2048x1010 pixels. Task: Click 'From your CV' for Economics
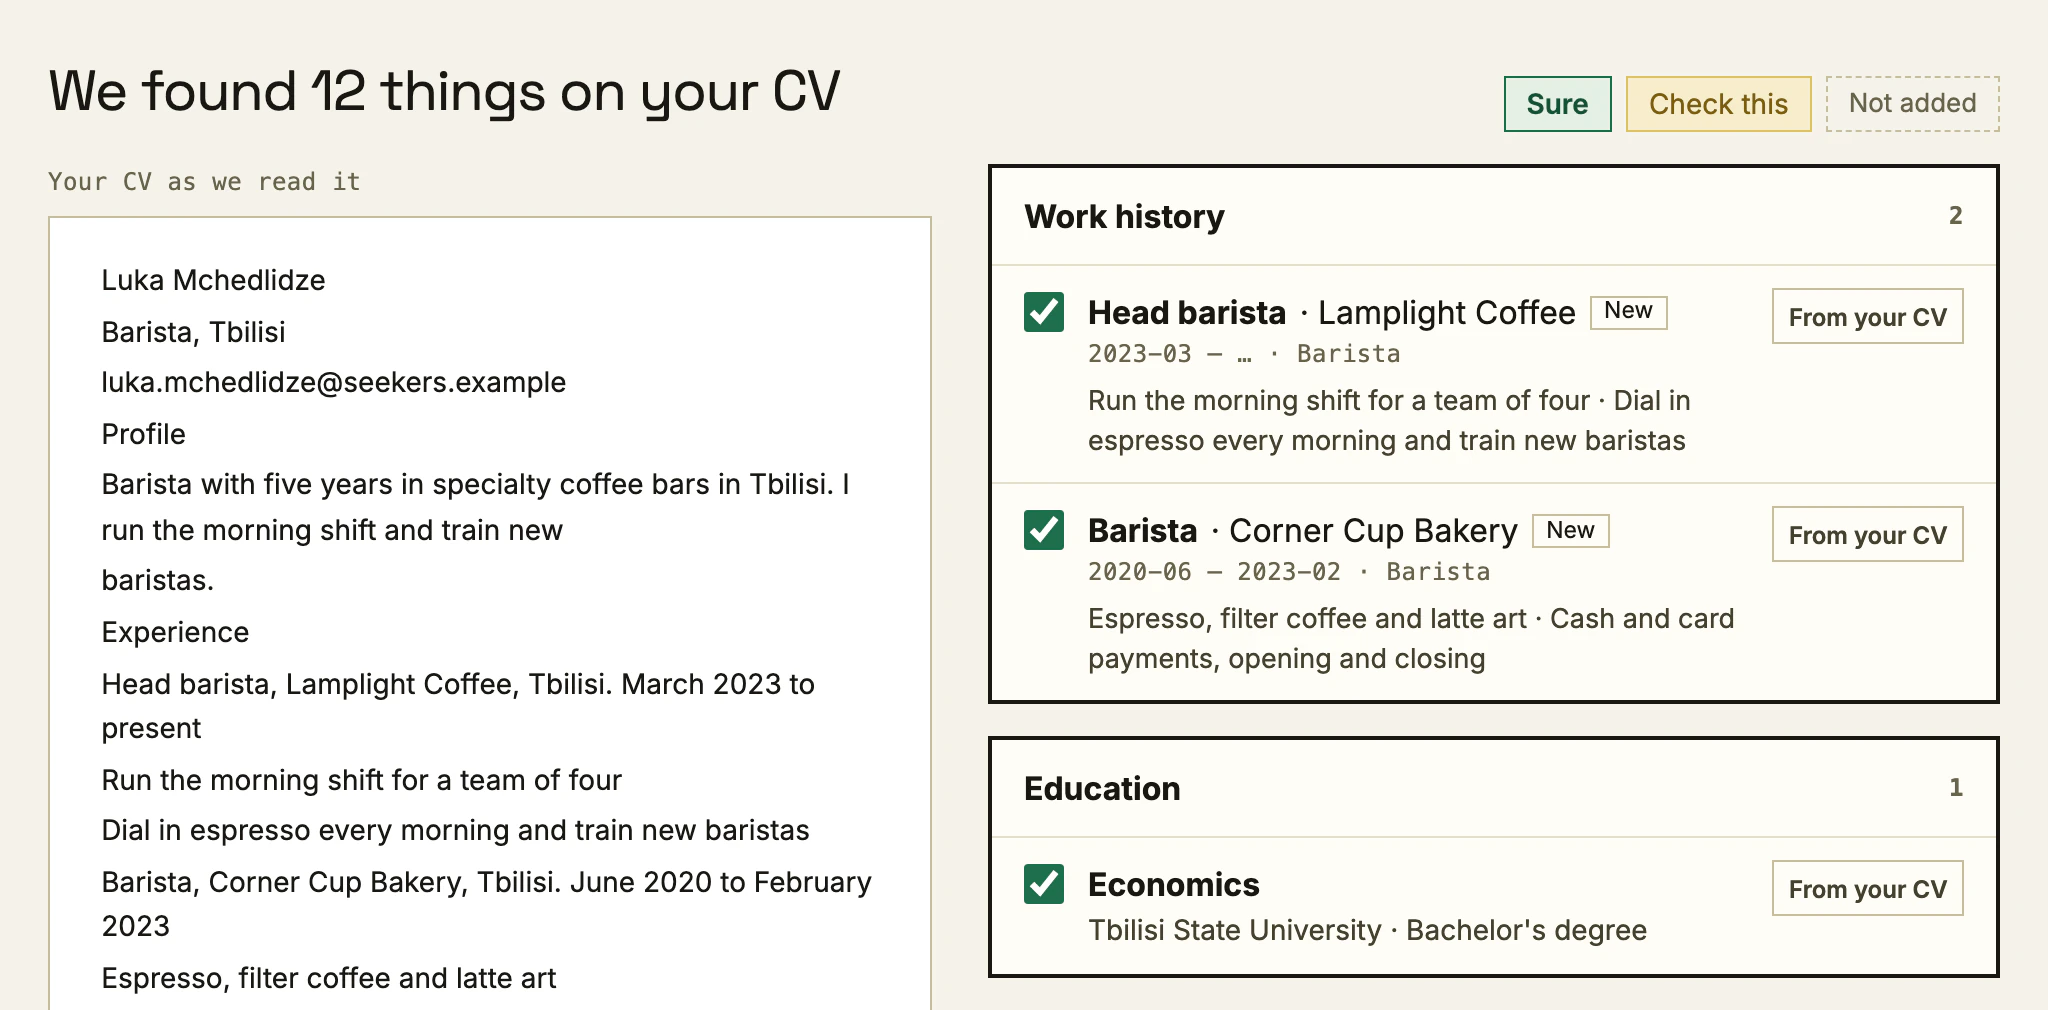pyautogui.click(x=1867, y=888)
